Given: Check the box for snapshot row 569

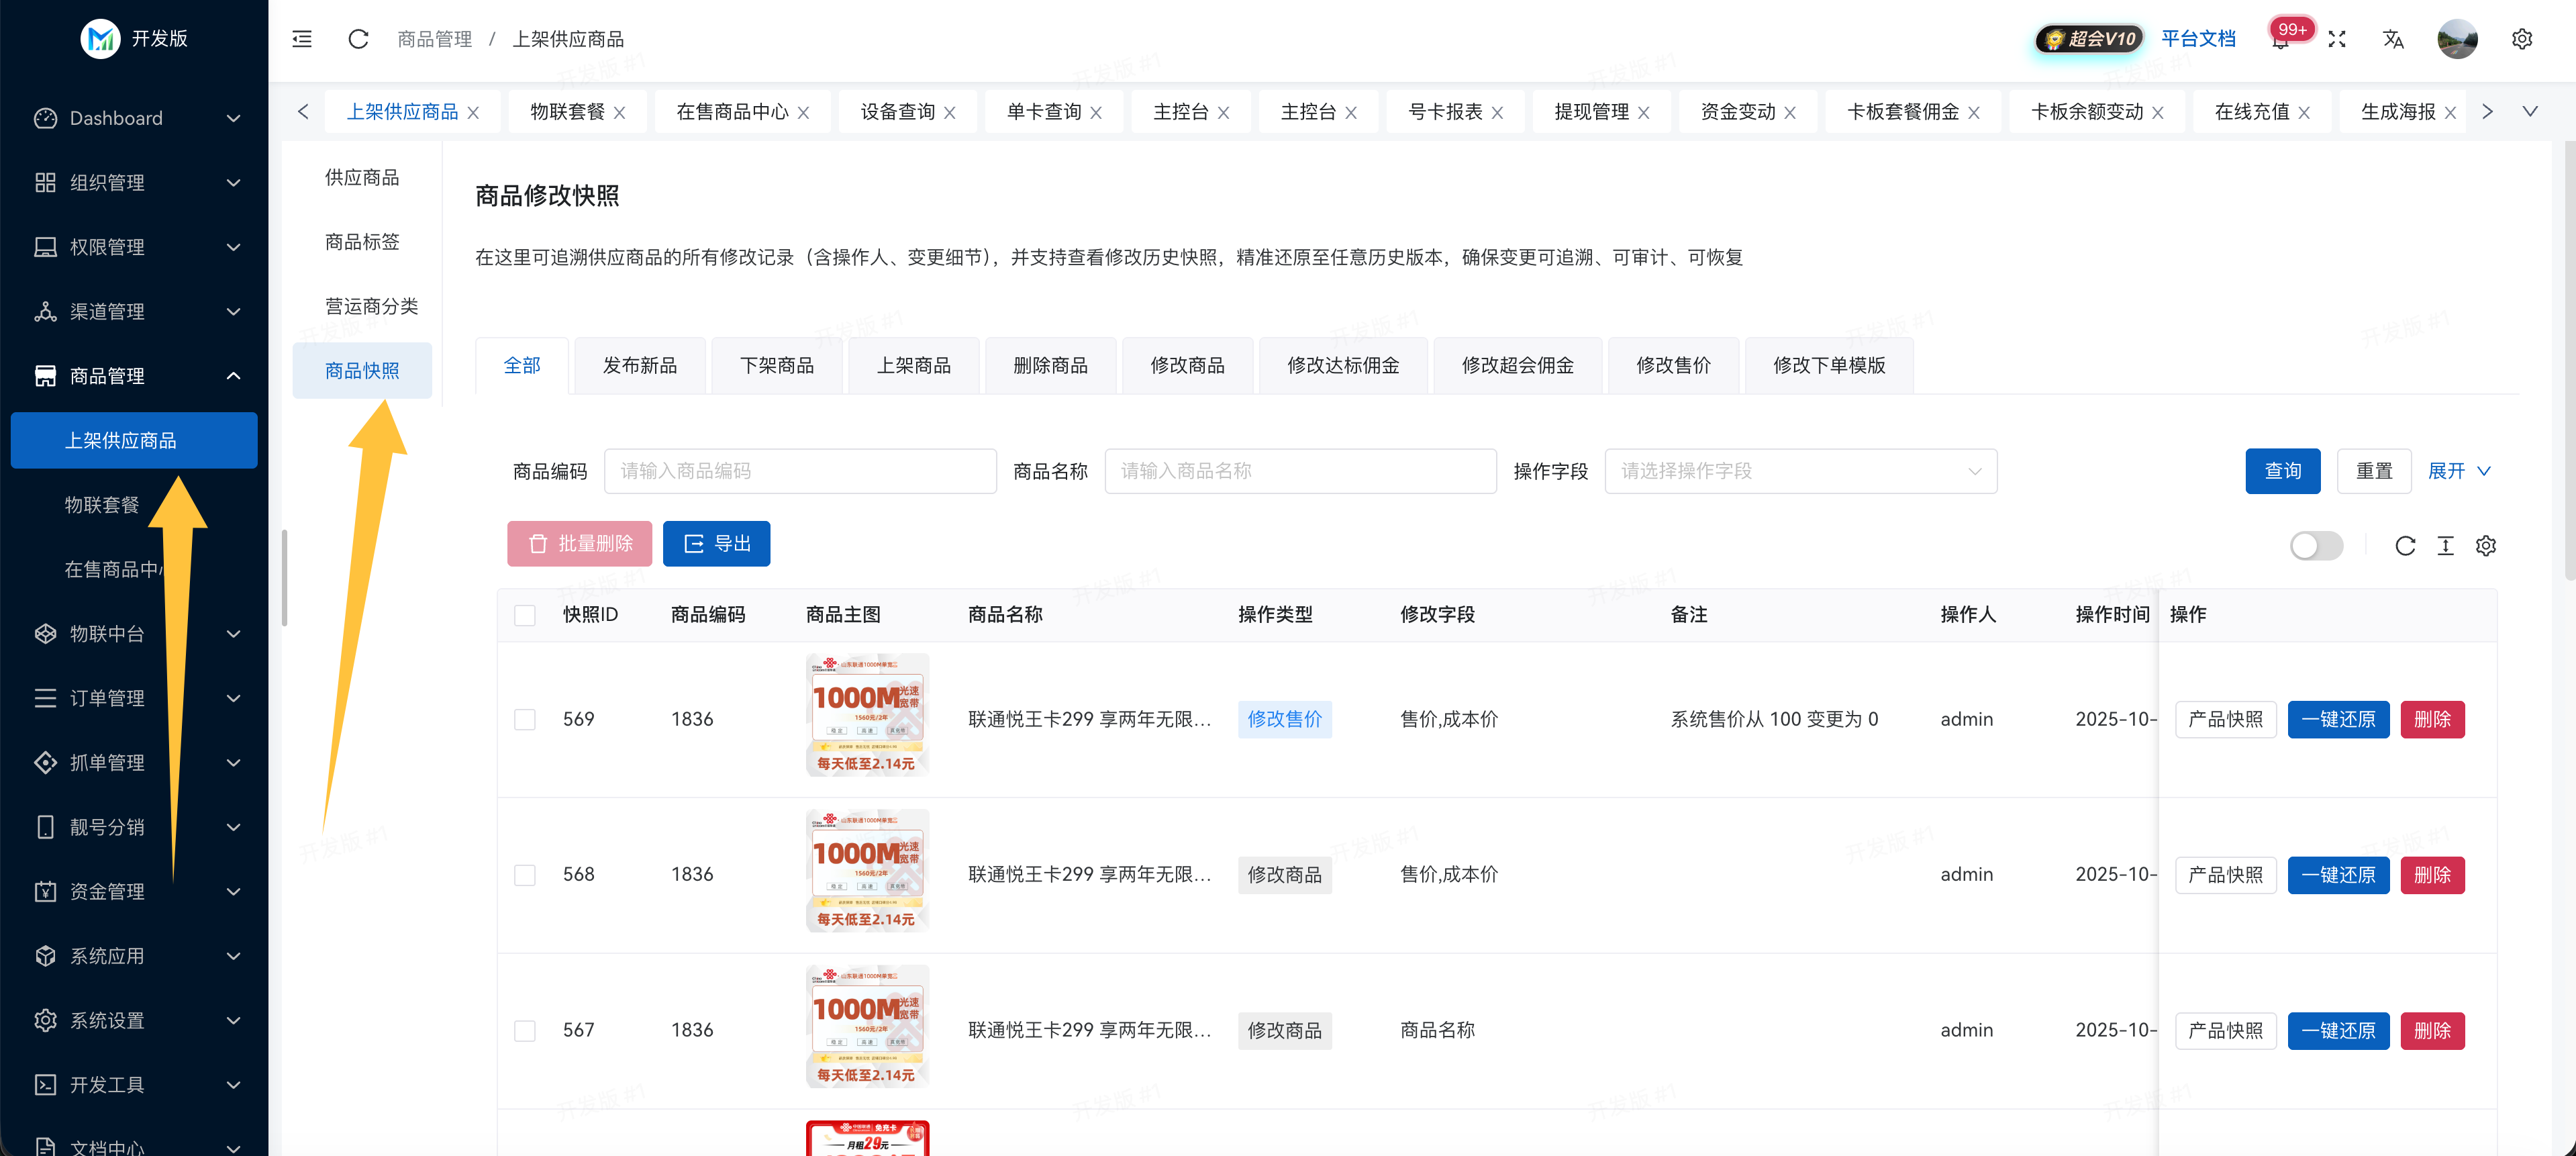Looking at the screenshot, I should pos(524,719).
